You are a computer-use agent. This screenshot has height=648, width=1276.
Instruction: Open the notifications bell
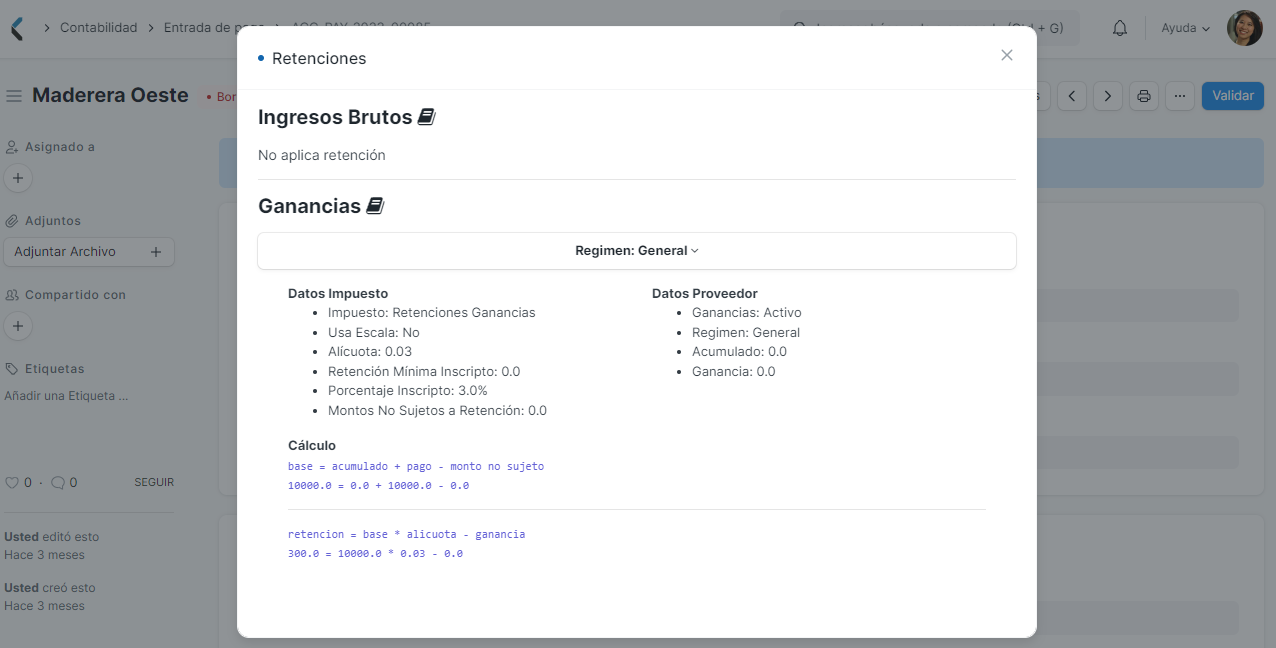1120,28
